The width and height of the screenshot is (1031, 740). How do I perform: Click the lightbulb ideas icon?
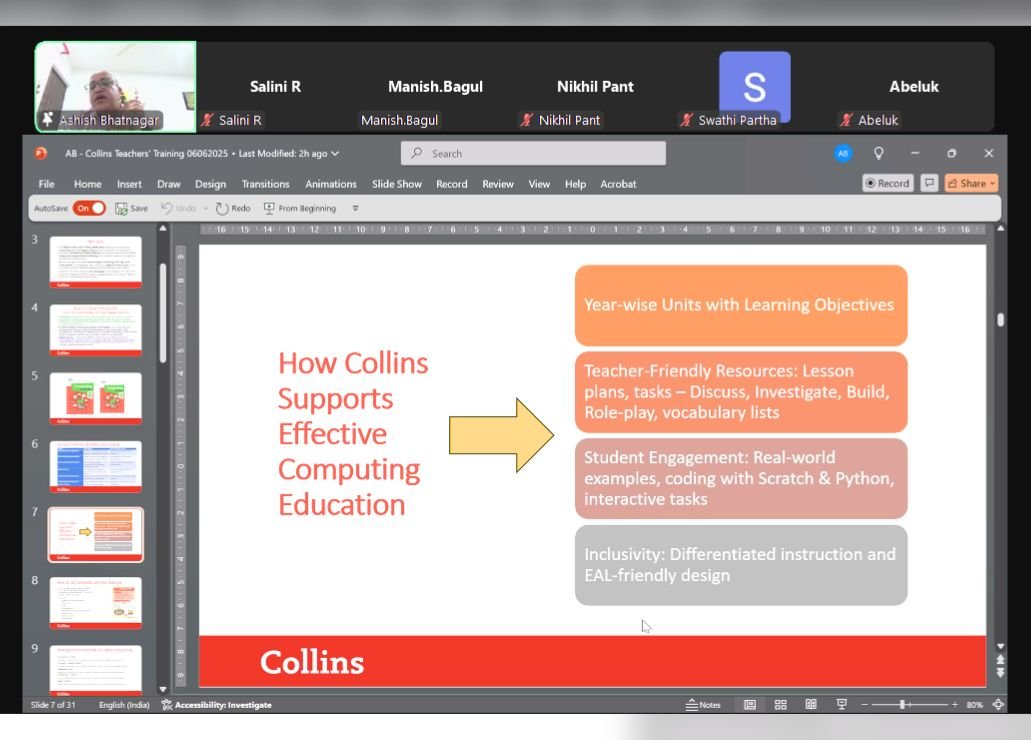tap(878, 153)
